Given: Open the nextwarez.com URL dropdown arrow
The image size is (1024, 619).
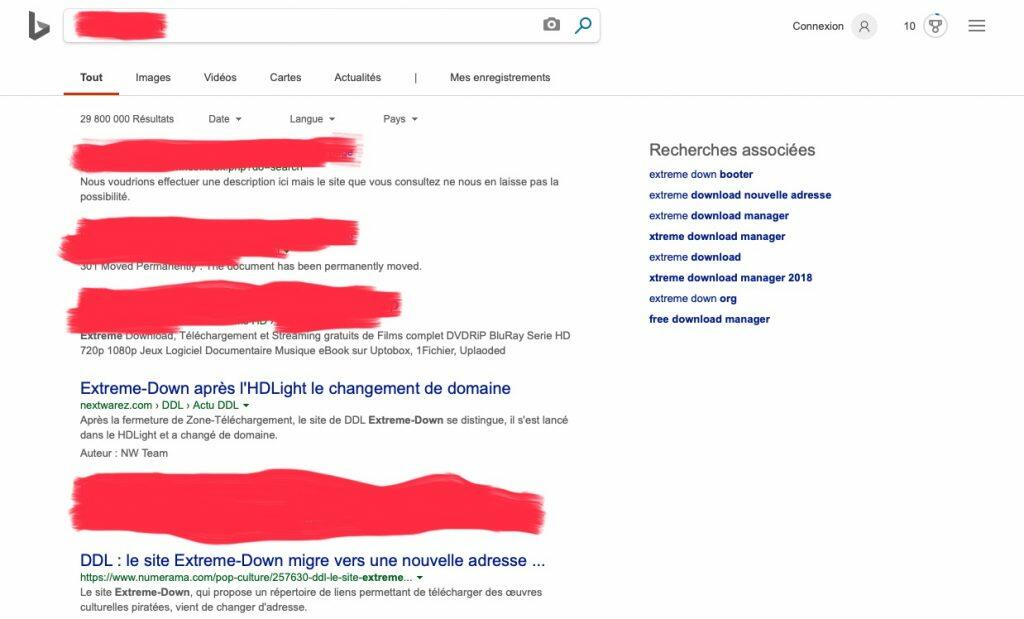Looking at the screenshot, I should tap(246, 405).
